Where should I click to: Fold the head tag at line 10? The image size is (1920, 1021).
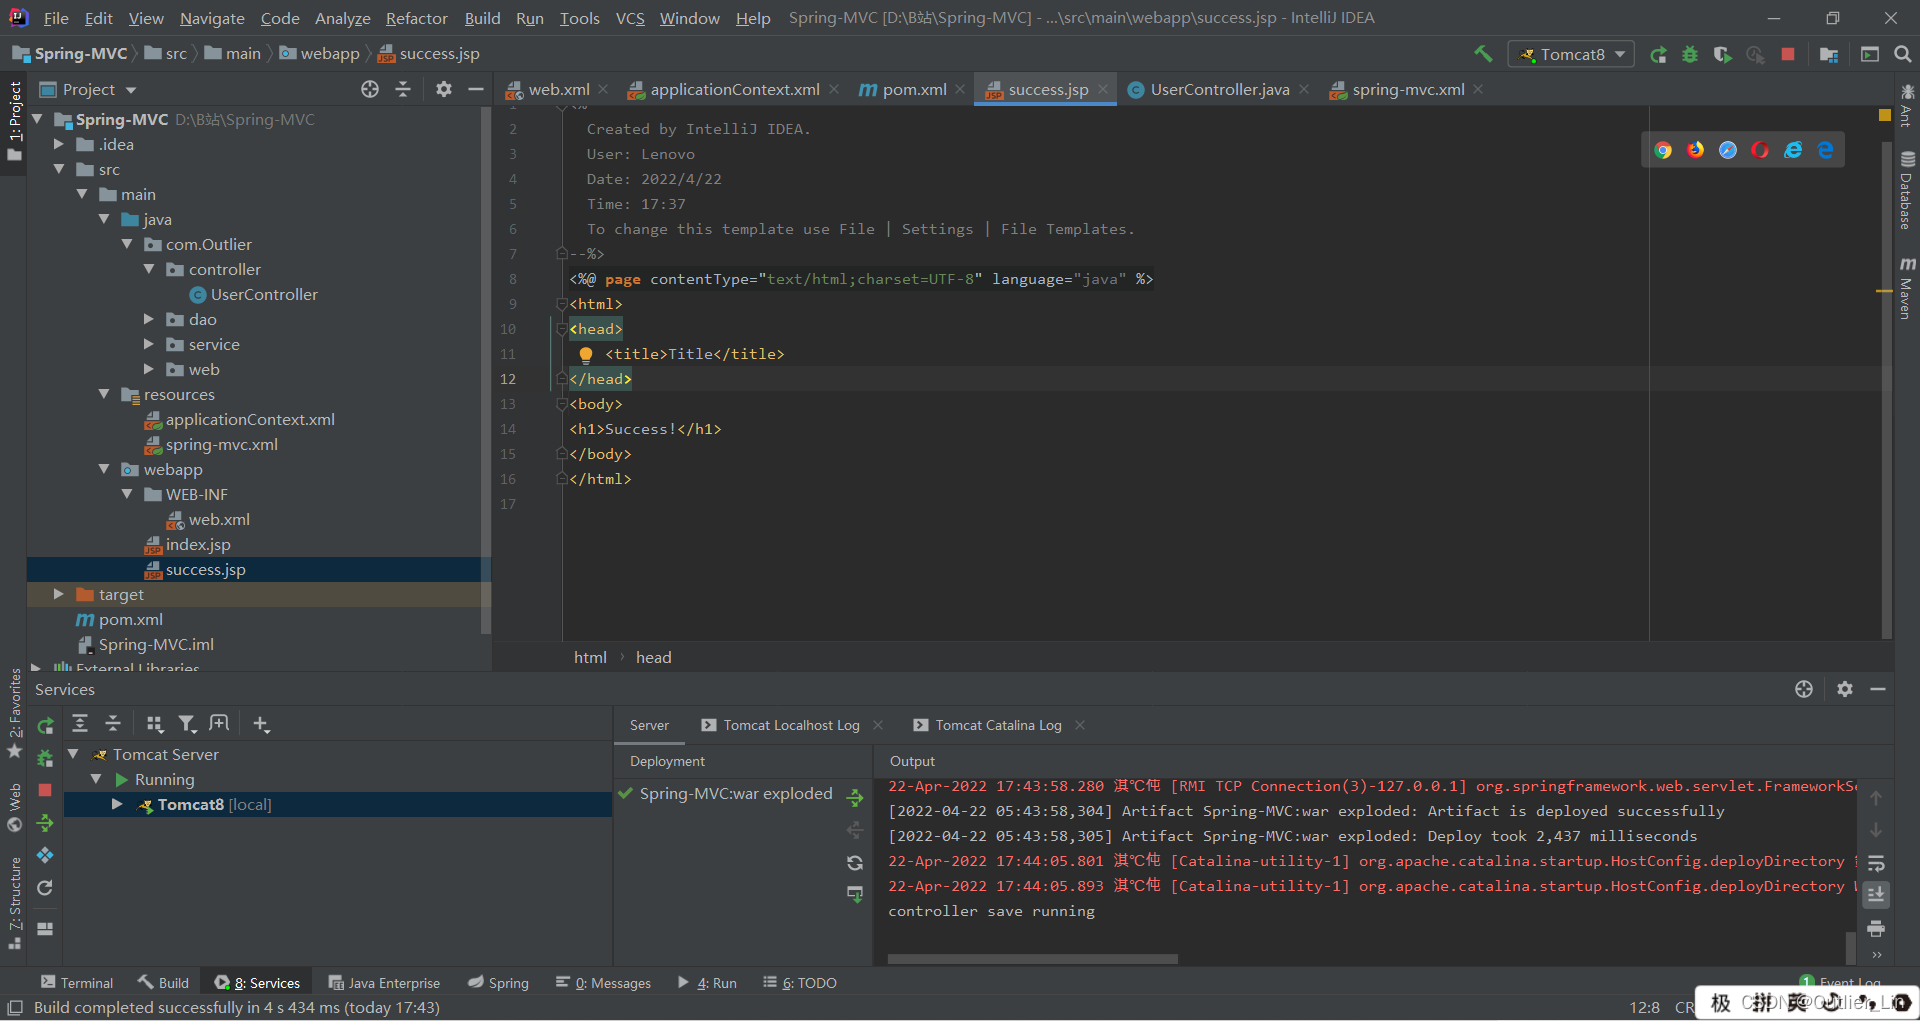[x=561, y=329]
